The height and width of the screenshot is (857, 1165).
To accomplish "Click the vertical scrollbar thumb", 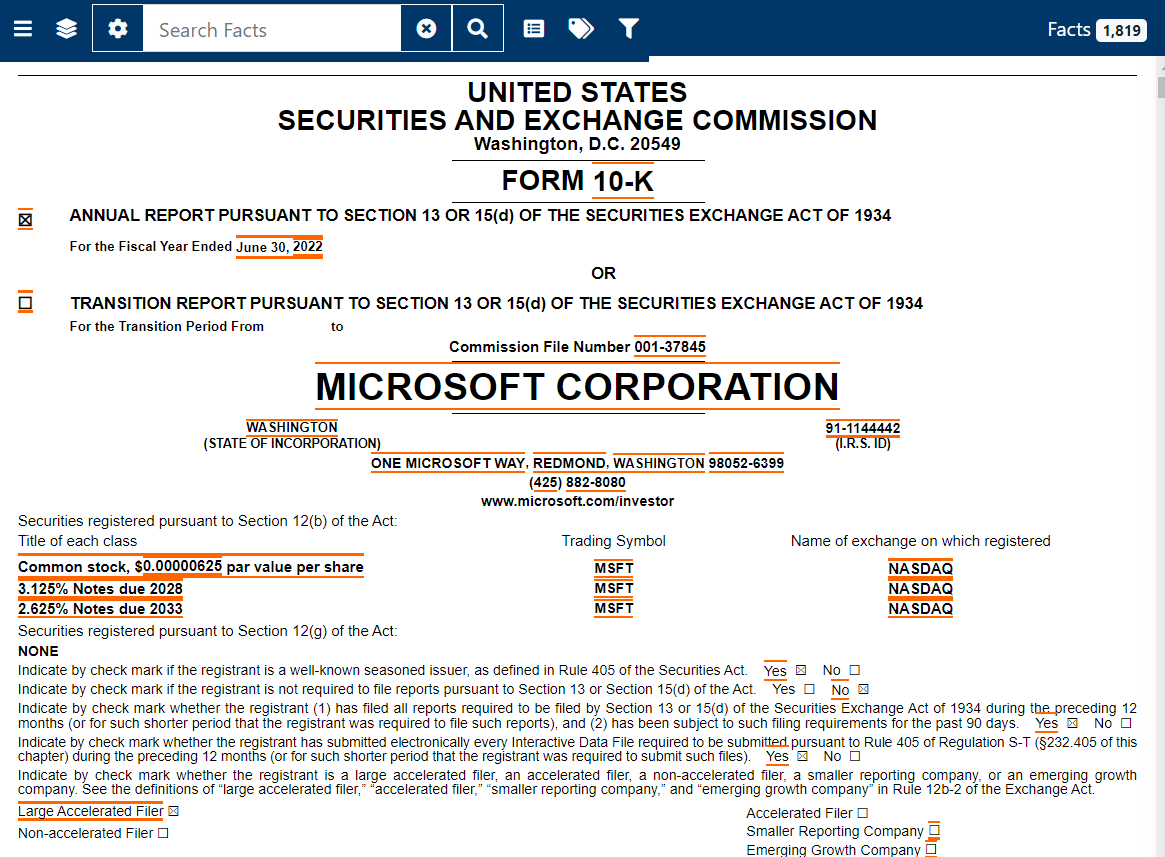I will pos(1160,87).
